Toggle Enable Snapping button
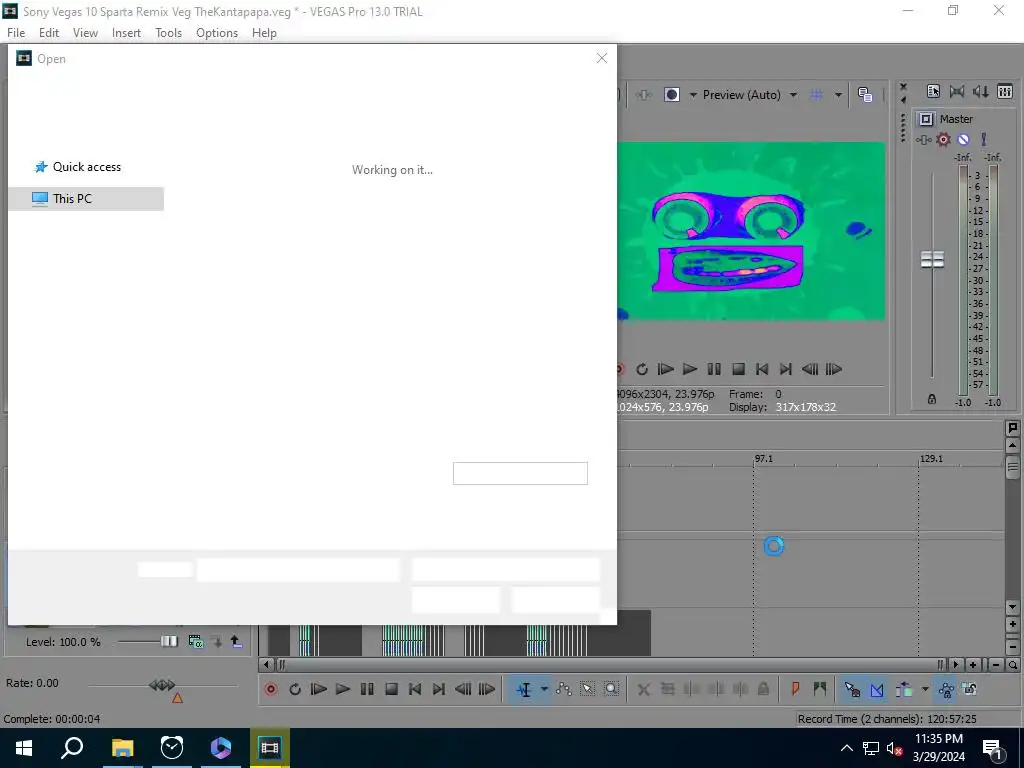The height and width of the screenshot is (768, 1024). pos(852,689)
